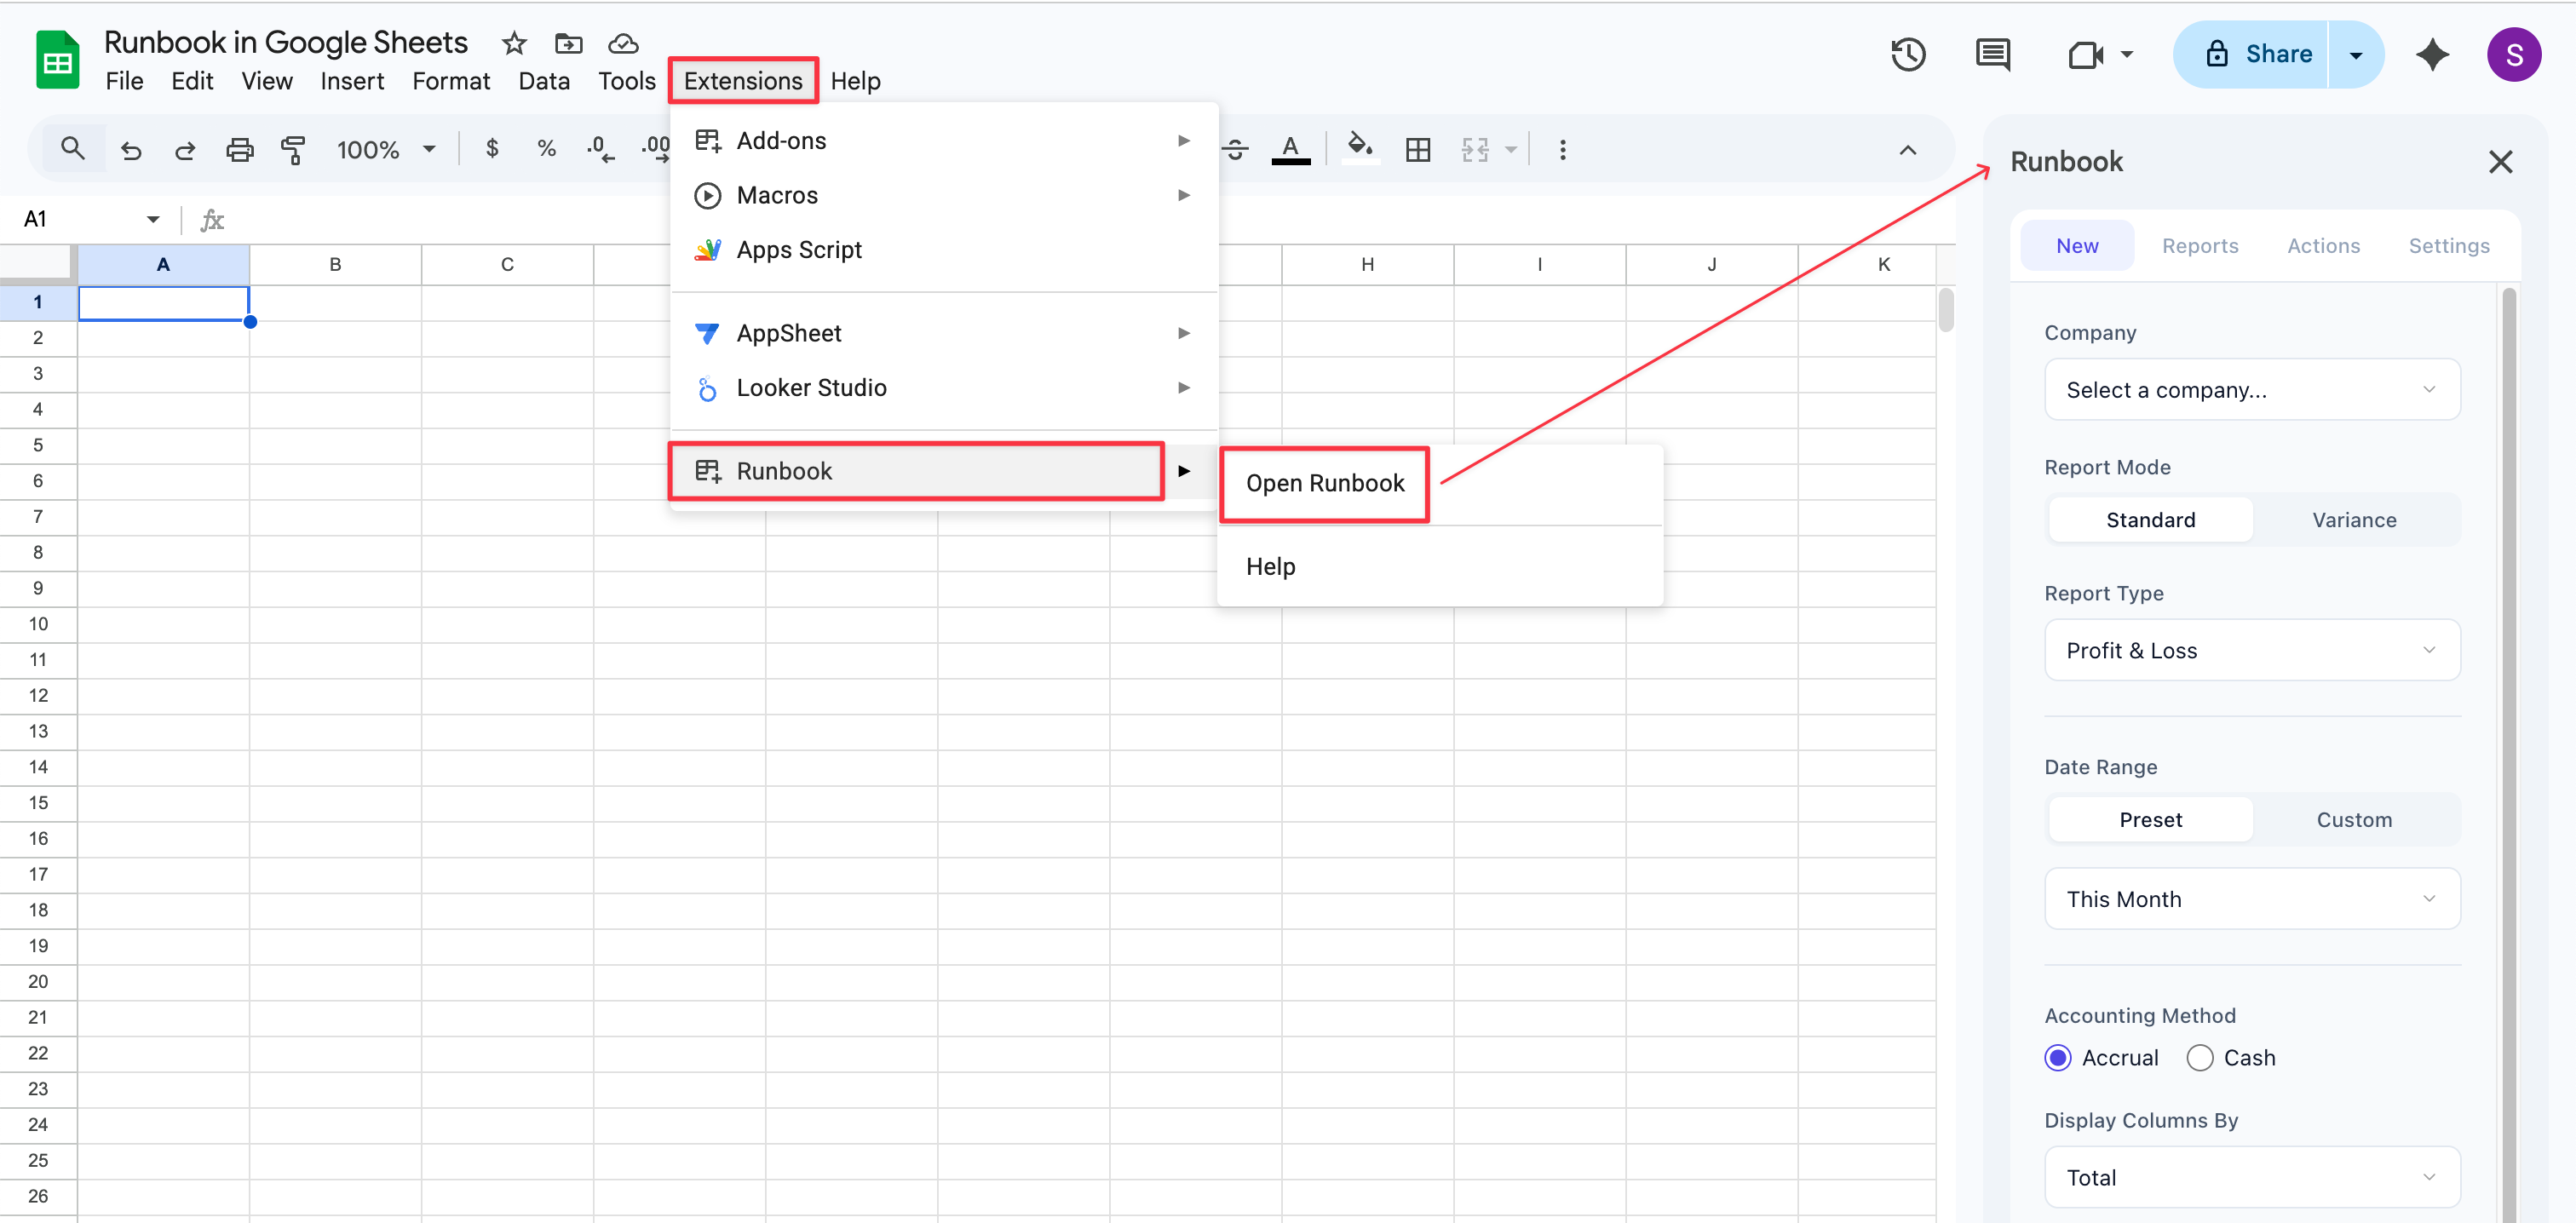
Task: Select the Accrual accounting method
Action: pyautogui.click(x=2058, y=1057)
